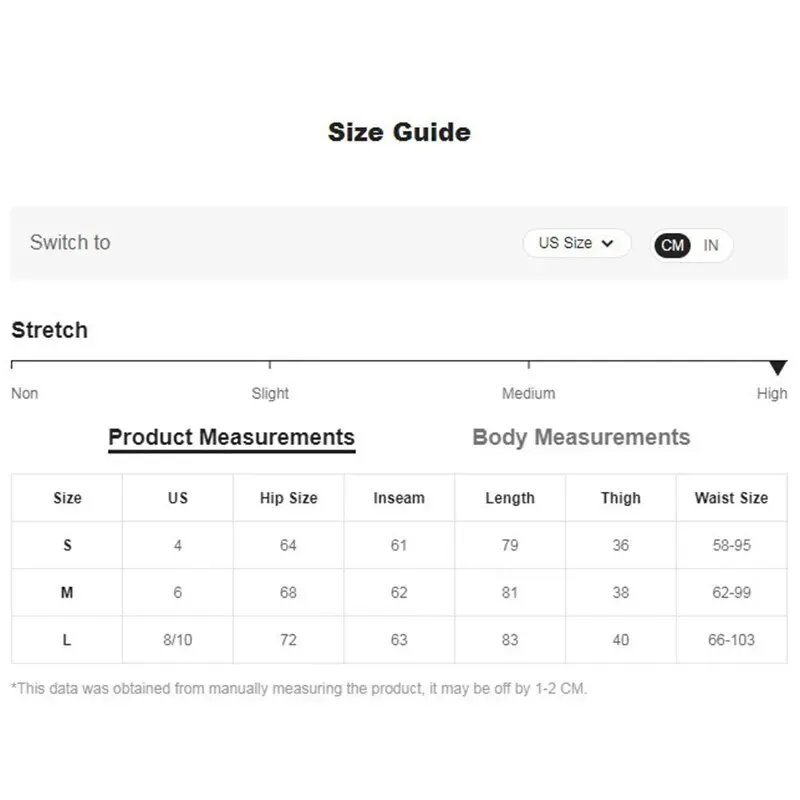Click the Waist Size column header

(x=732, y=498)
